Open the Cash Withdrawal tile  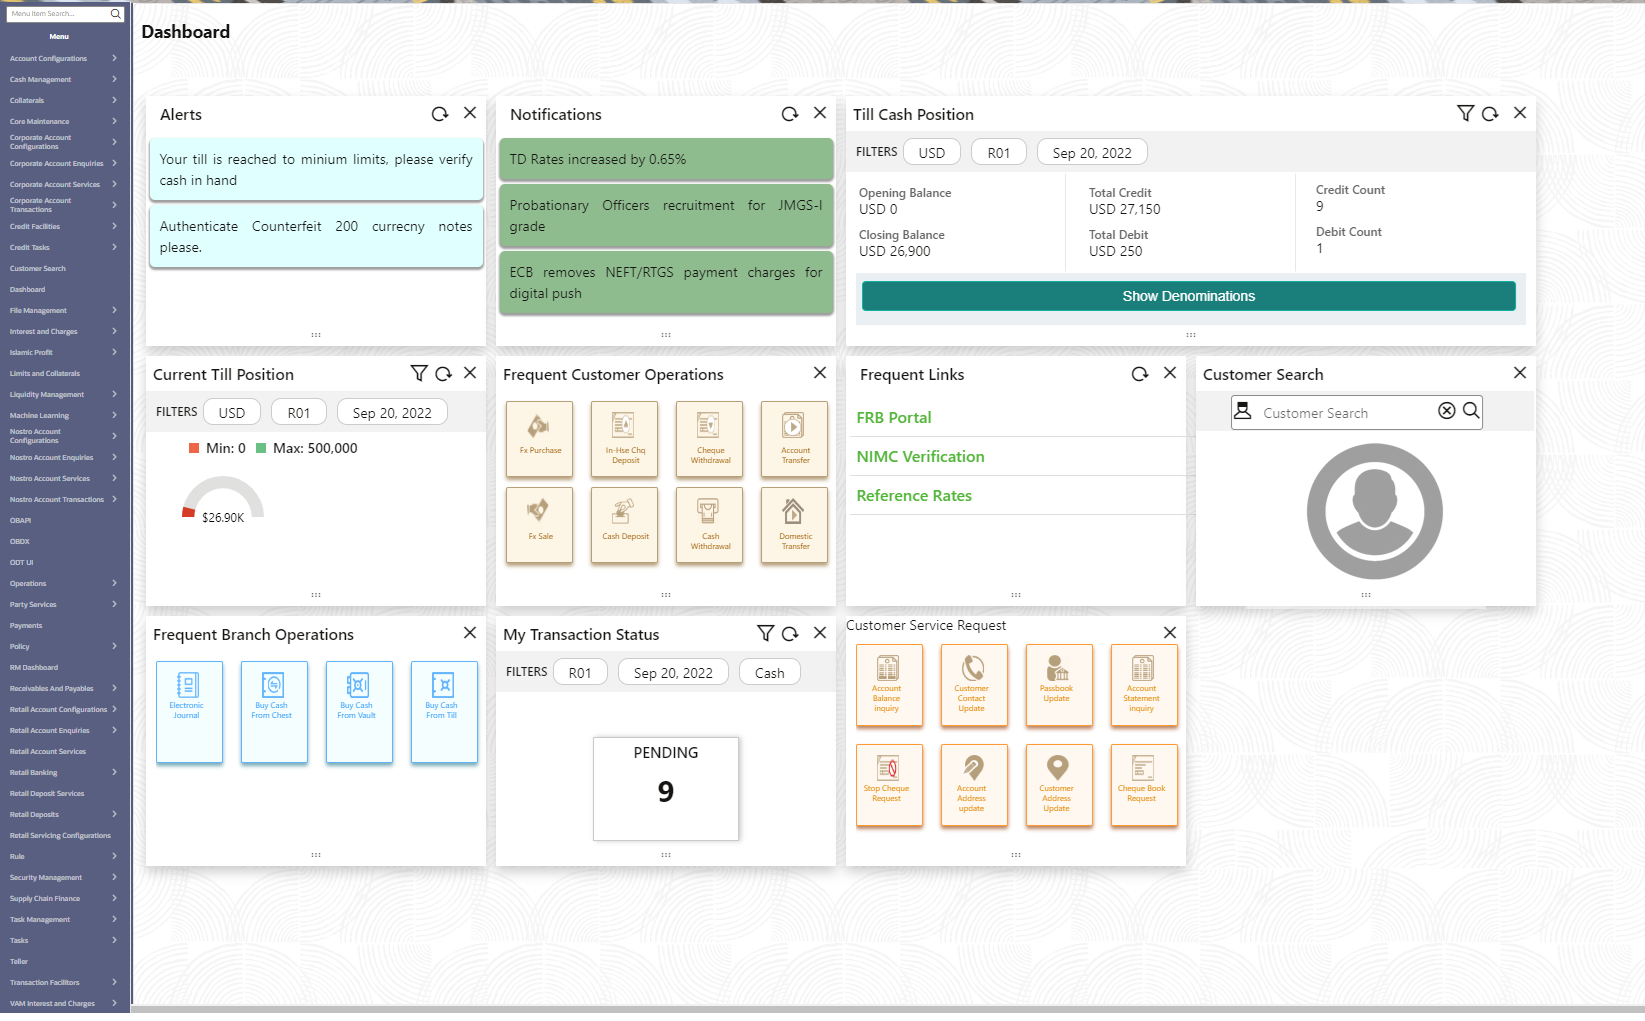[x=710, y=526]
